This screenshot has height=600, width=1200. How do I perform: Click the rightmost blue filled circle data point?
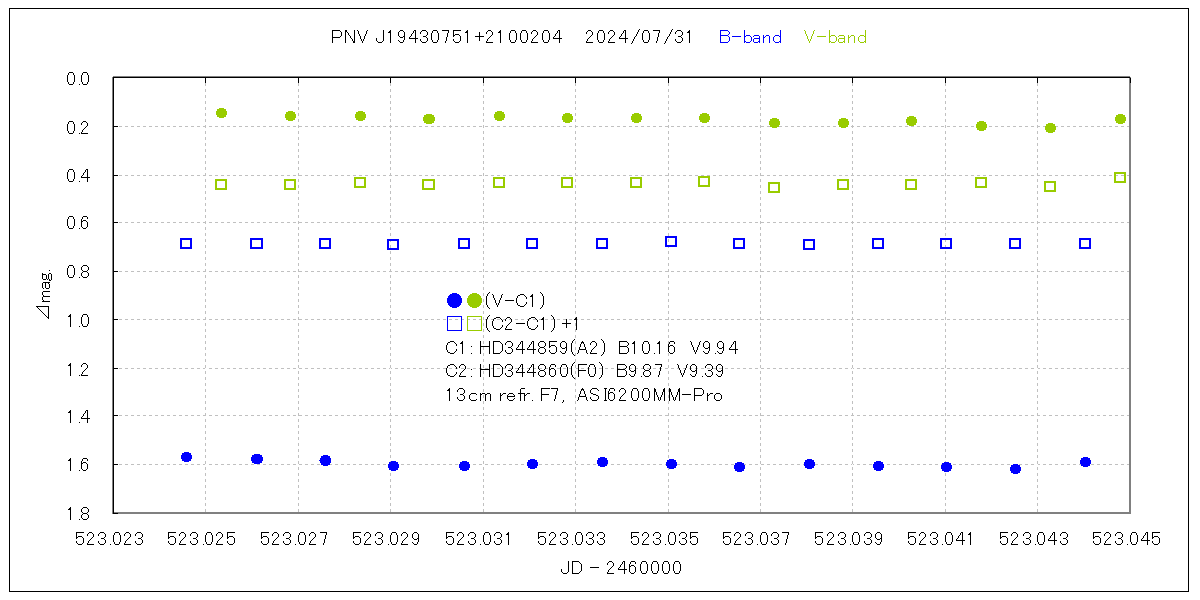pos(1085,462)
